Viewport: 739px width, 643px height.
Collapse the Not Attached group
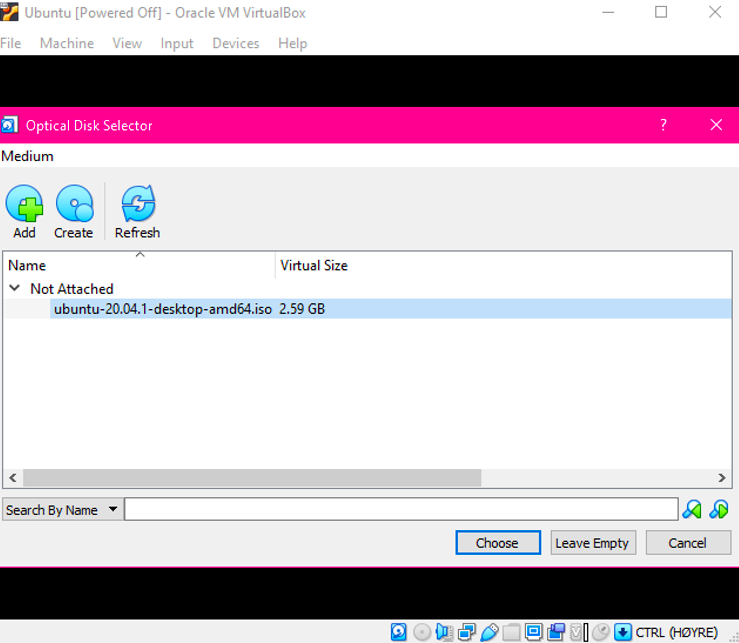click(x=15, y=288)
